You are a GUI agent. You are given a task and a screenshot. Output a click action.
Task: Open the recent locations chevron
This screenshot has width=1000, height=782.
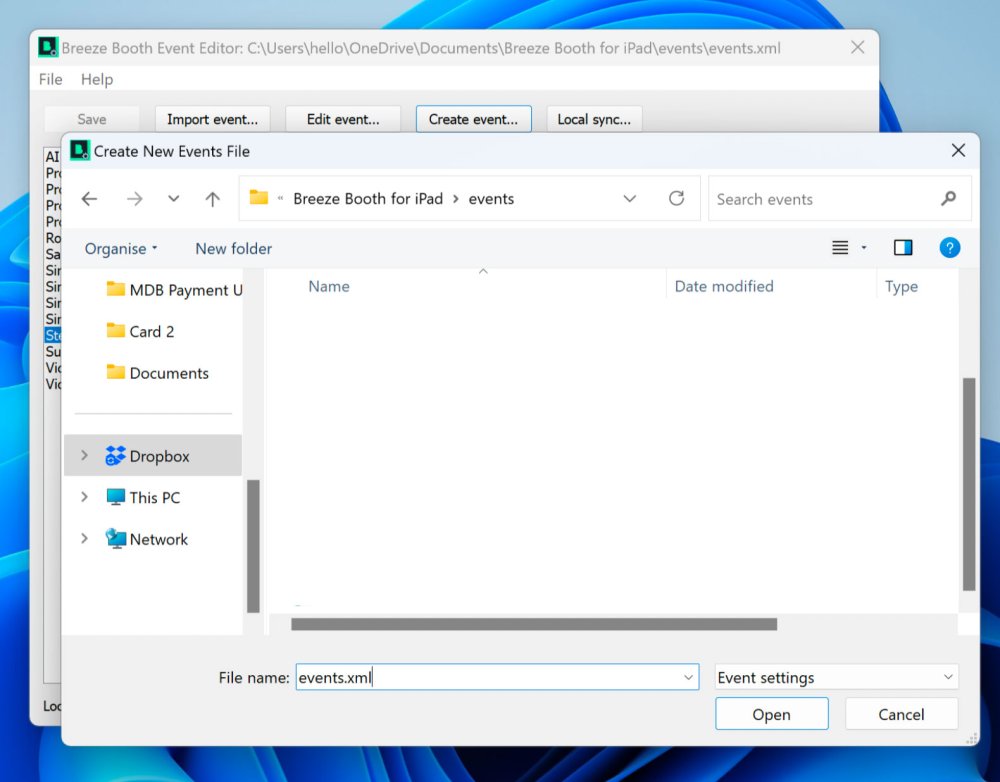pos(173,199)
